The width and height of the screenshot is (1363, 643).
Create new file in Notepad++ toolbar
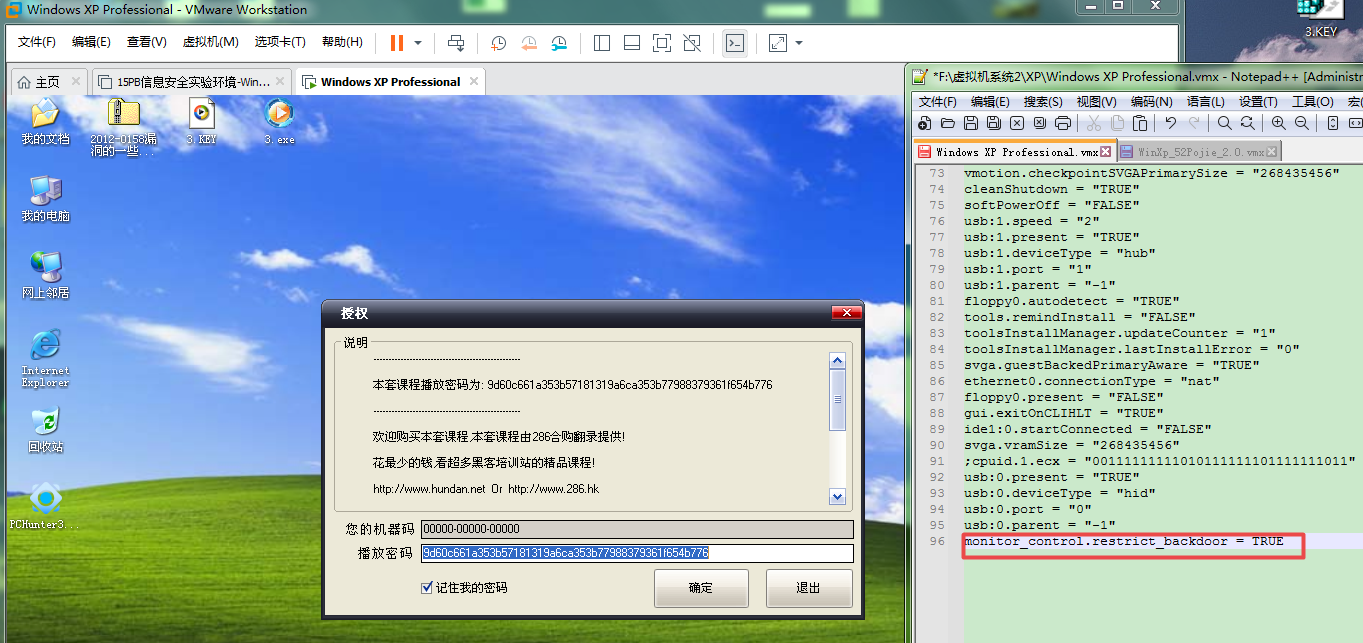click(924, 123)
